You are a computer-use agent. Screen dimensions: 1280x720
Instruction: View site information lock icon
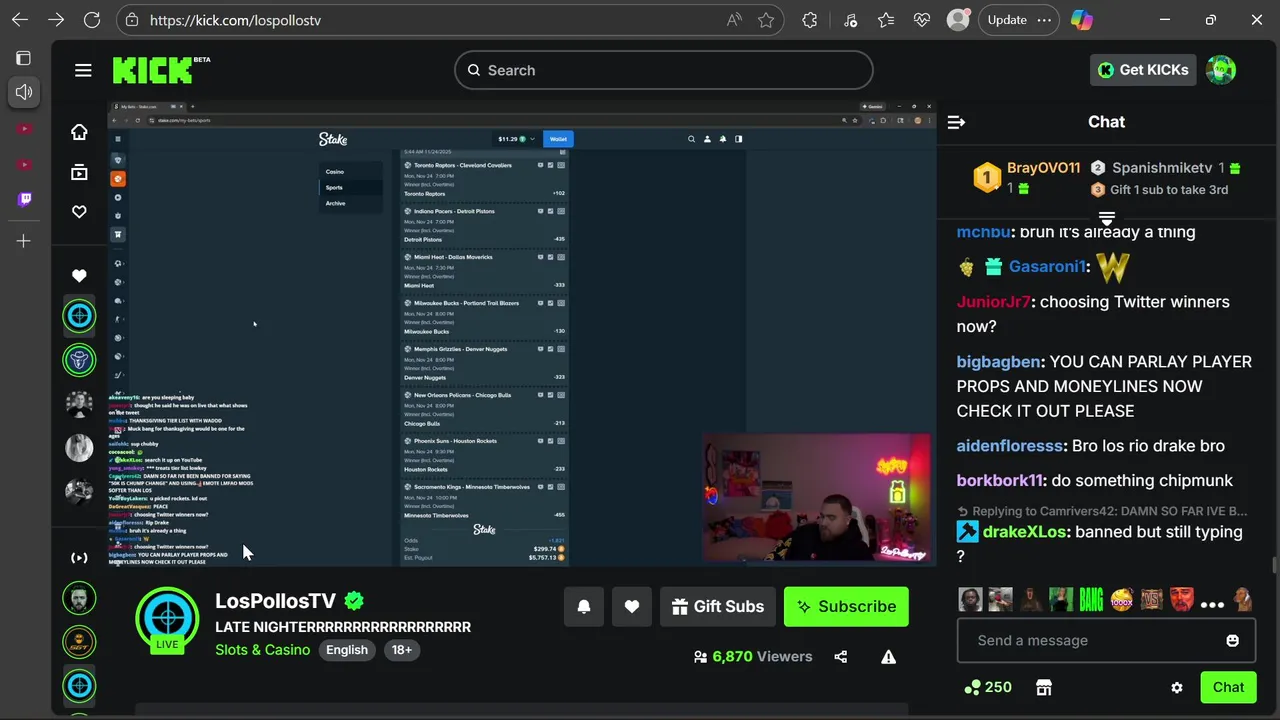click(132, 20)
